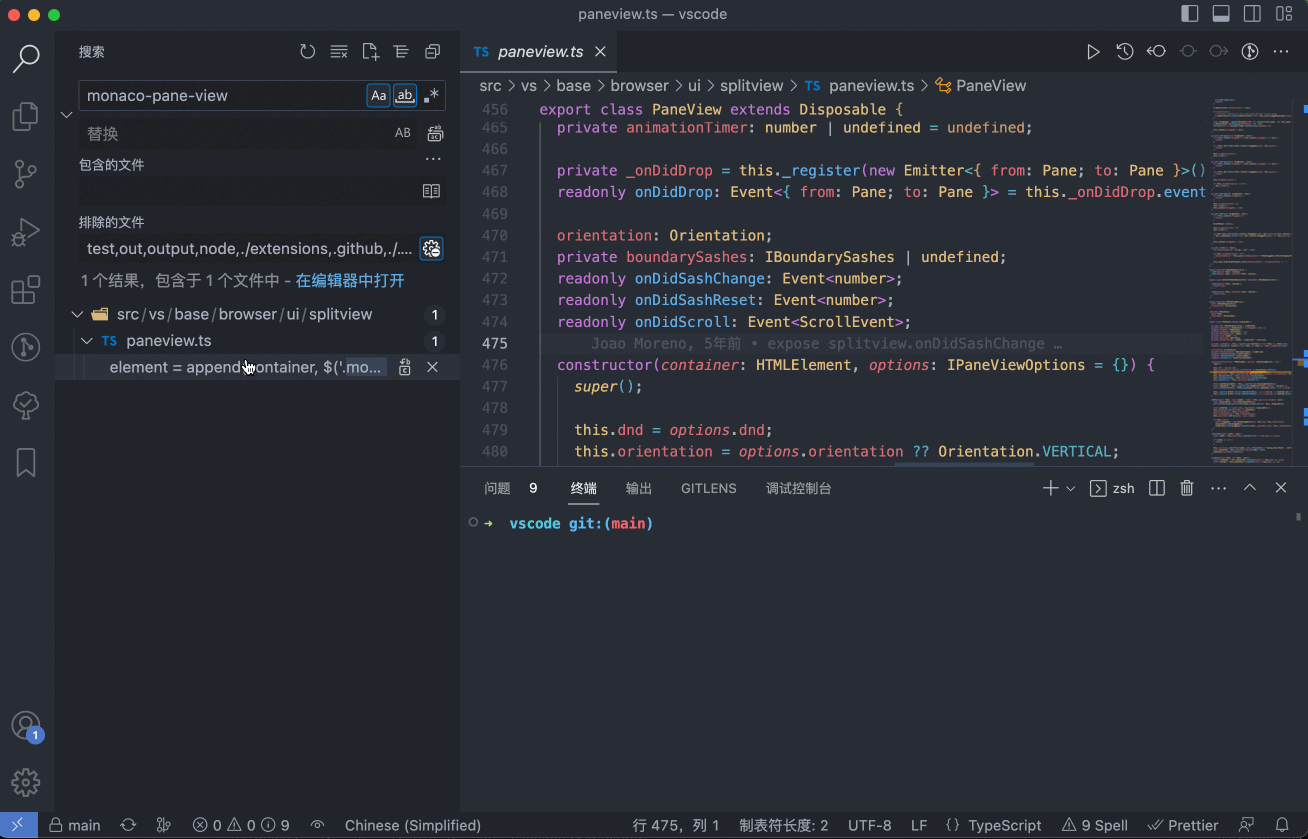Switch to the 调试控制台 tab

pos(799,488)
